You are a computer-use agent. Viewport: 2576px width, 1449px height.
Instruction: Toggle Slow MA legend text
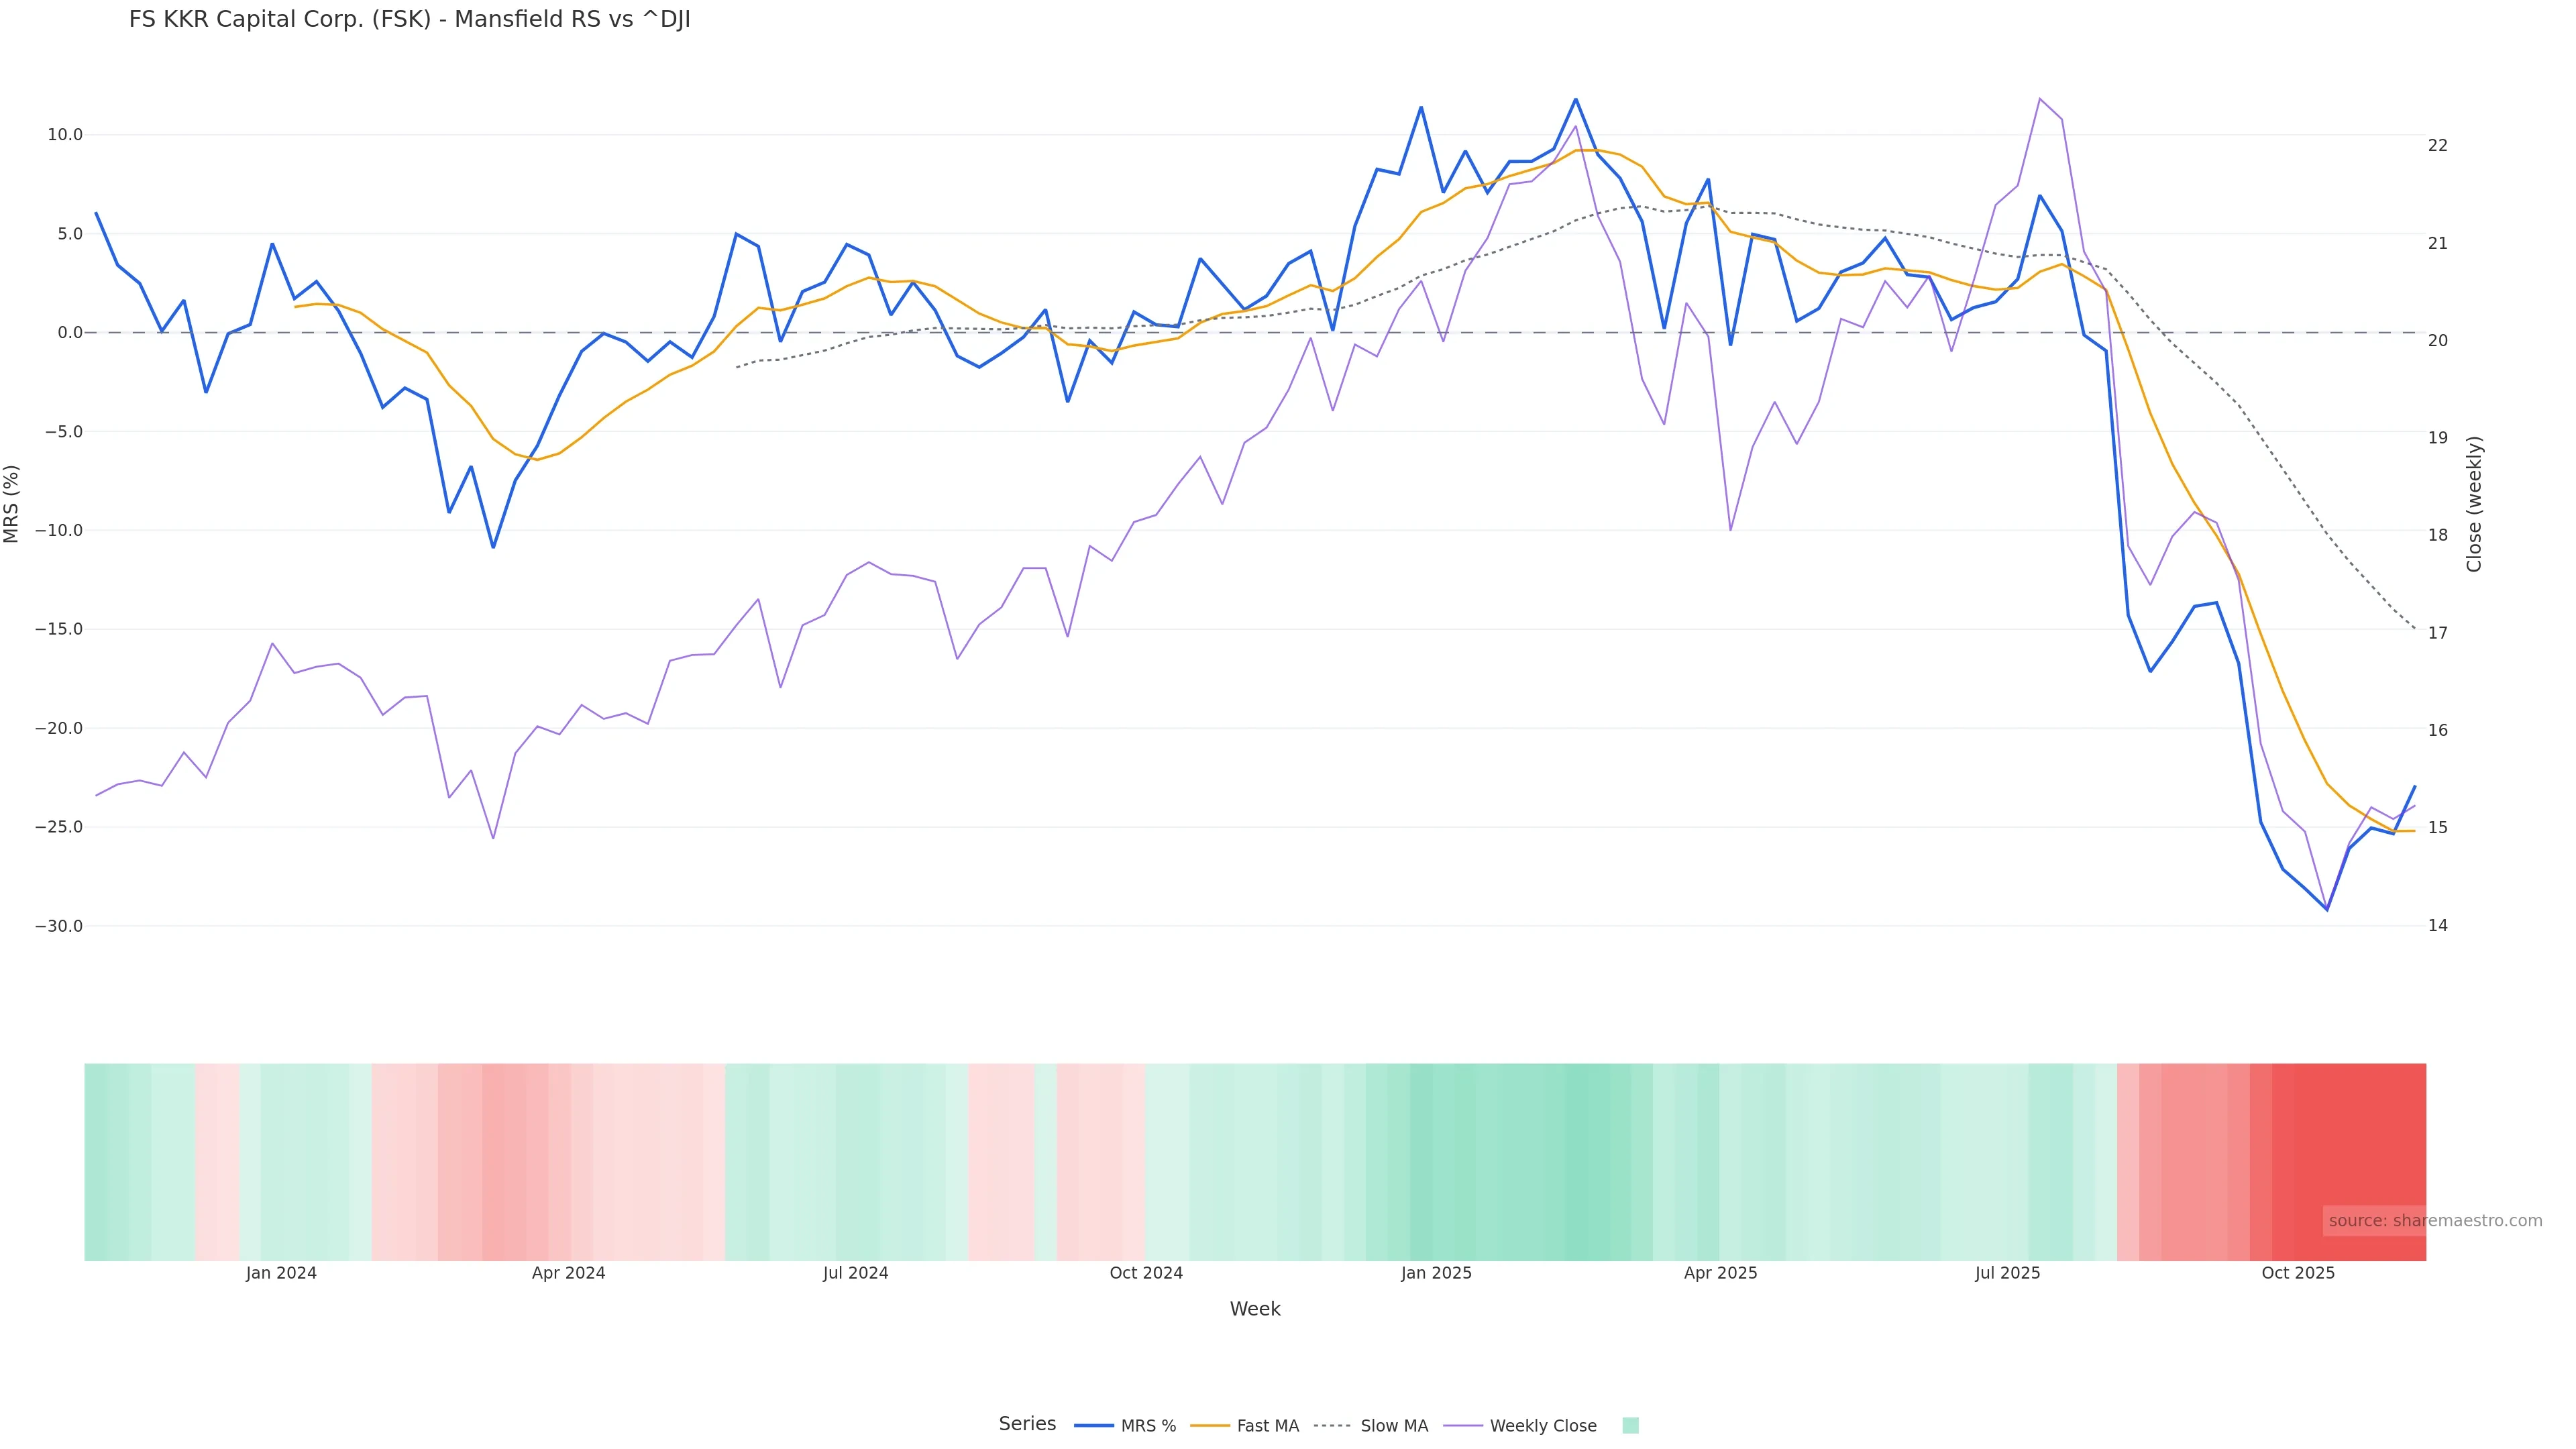(x=1393, y=1426)
